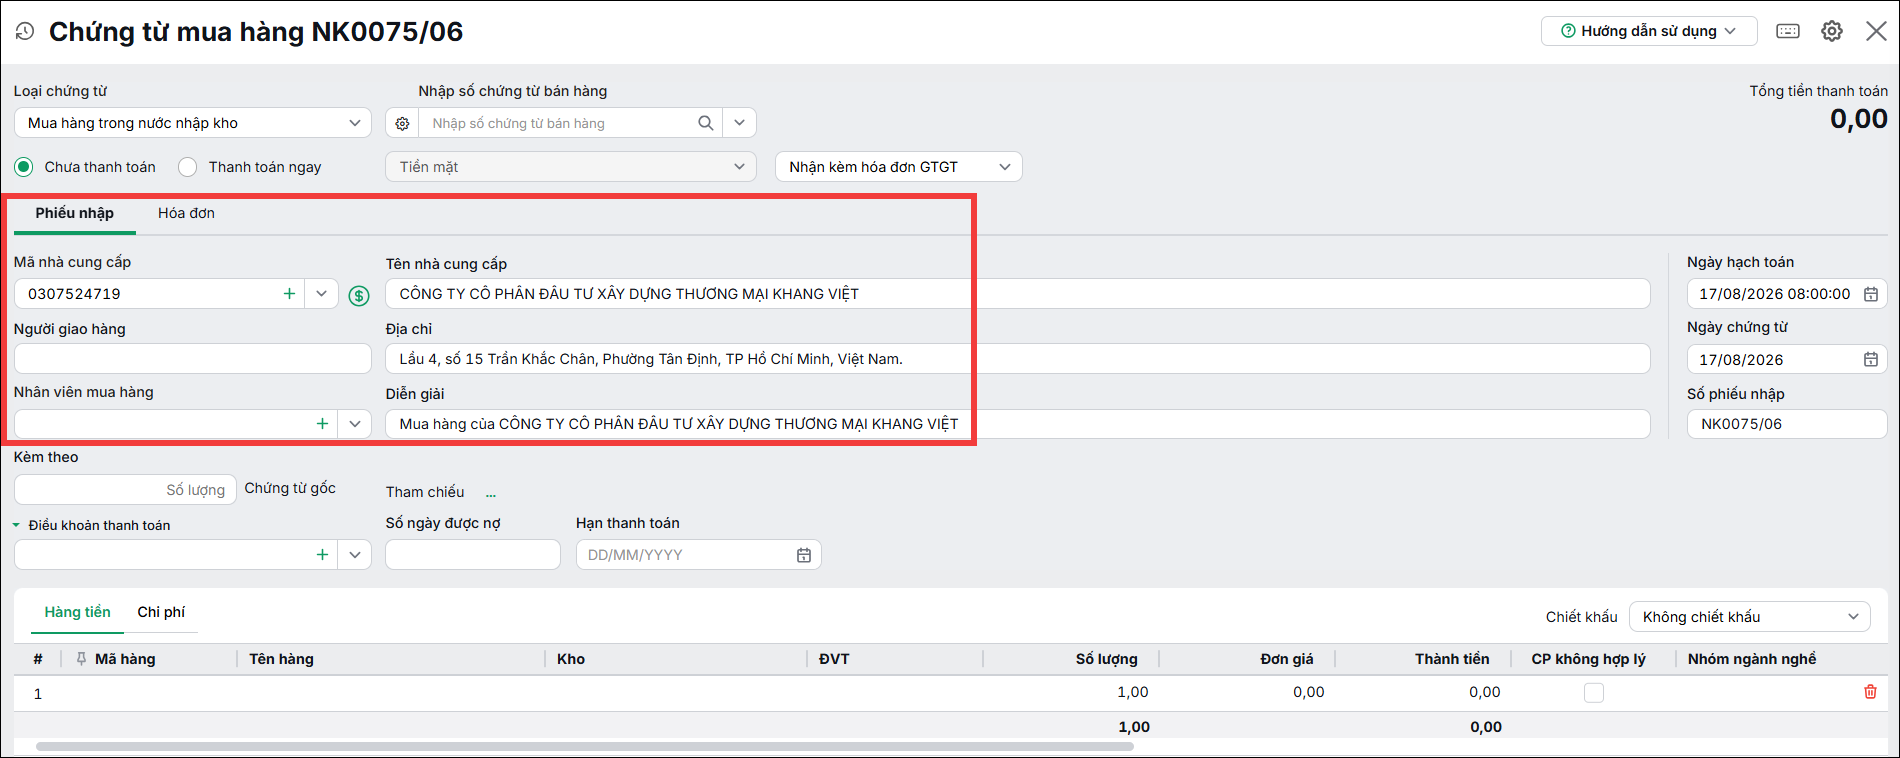Open the Loại chứng từ dropdown
1900x758 pixels.
click(193, 123)
